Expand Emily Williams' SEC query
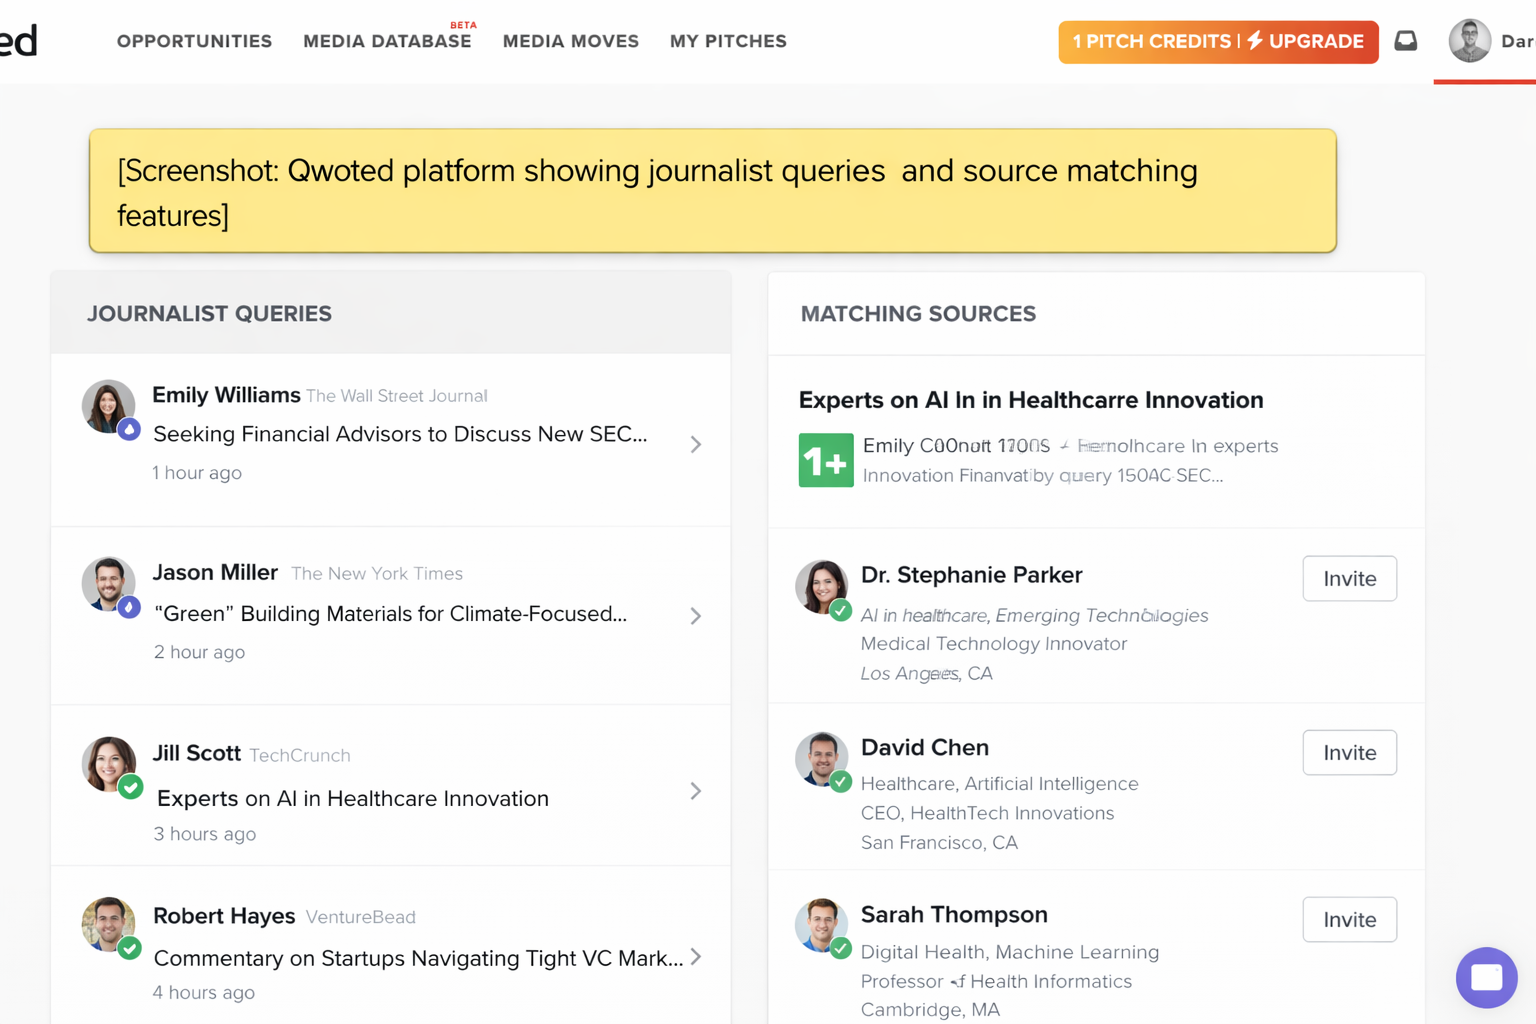Screen dimensions: 1536x1024 click(696, 444)
